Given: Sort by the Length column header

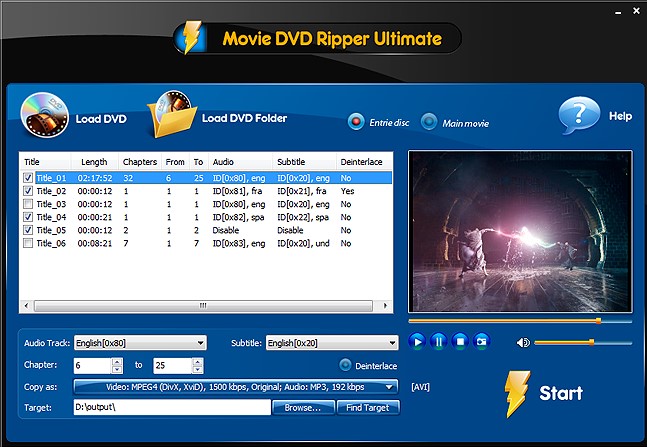Looking at the screenshot, I should [95, 162].
